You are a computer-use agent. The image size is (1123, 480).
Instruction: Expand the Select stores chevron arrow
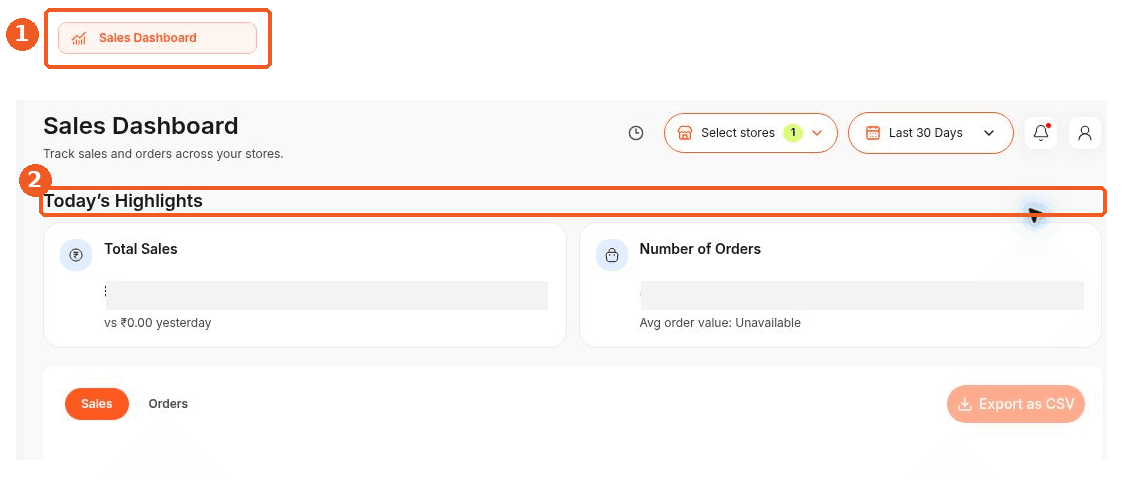pos(817,133)
